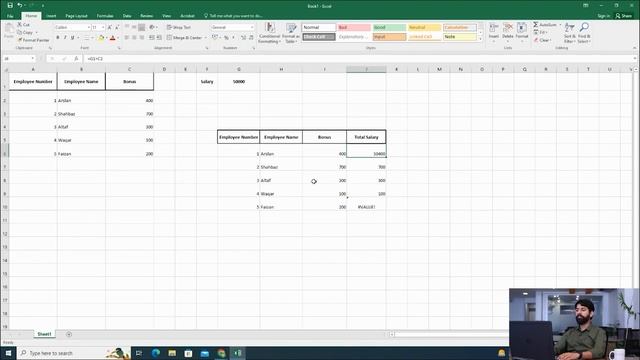Toggle Bold formatting
This screenshot has width=640, height=360.
point(58,38)
